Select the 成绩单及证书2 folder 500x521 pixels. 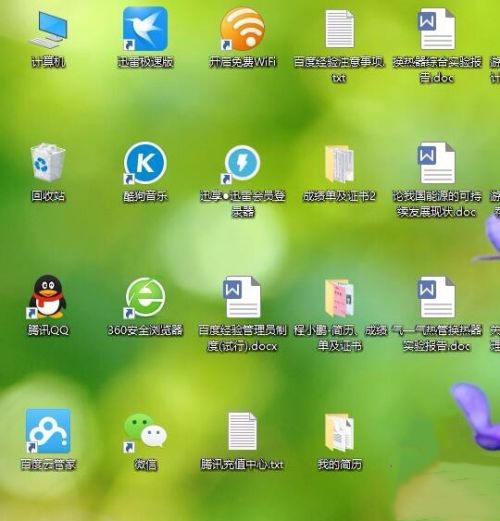pos(339,164)
